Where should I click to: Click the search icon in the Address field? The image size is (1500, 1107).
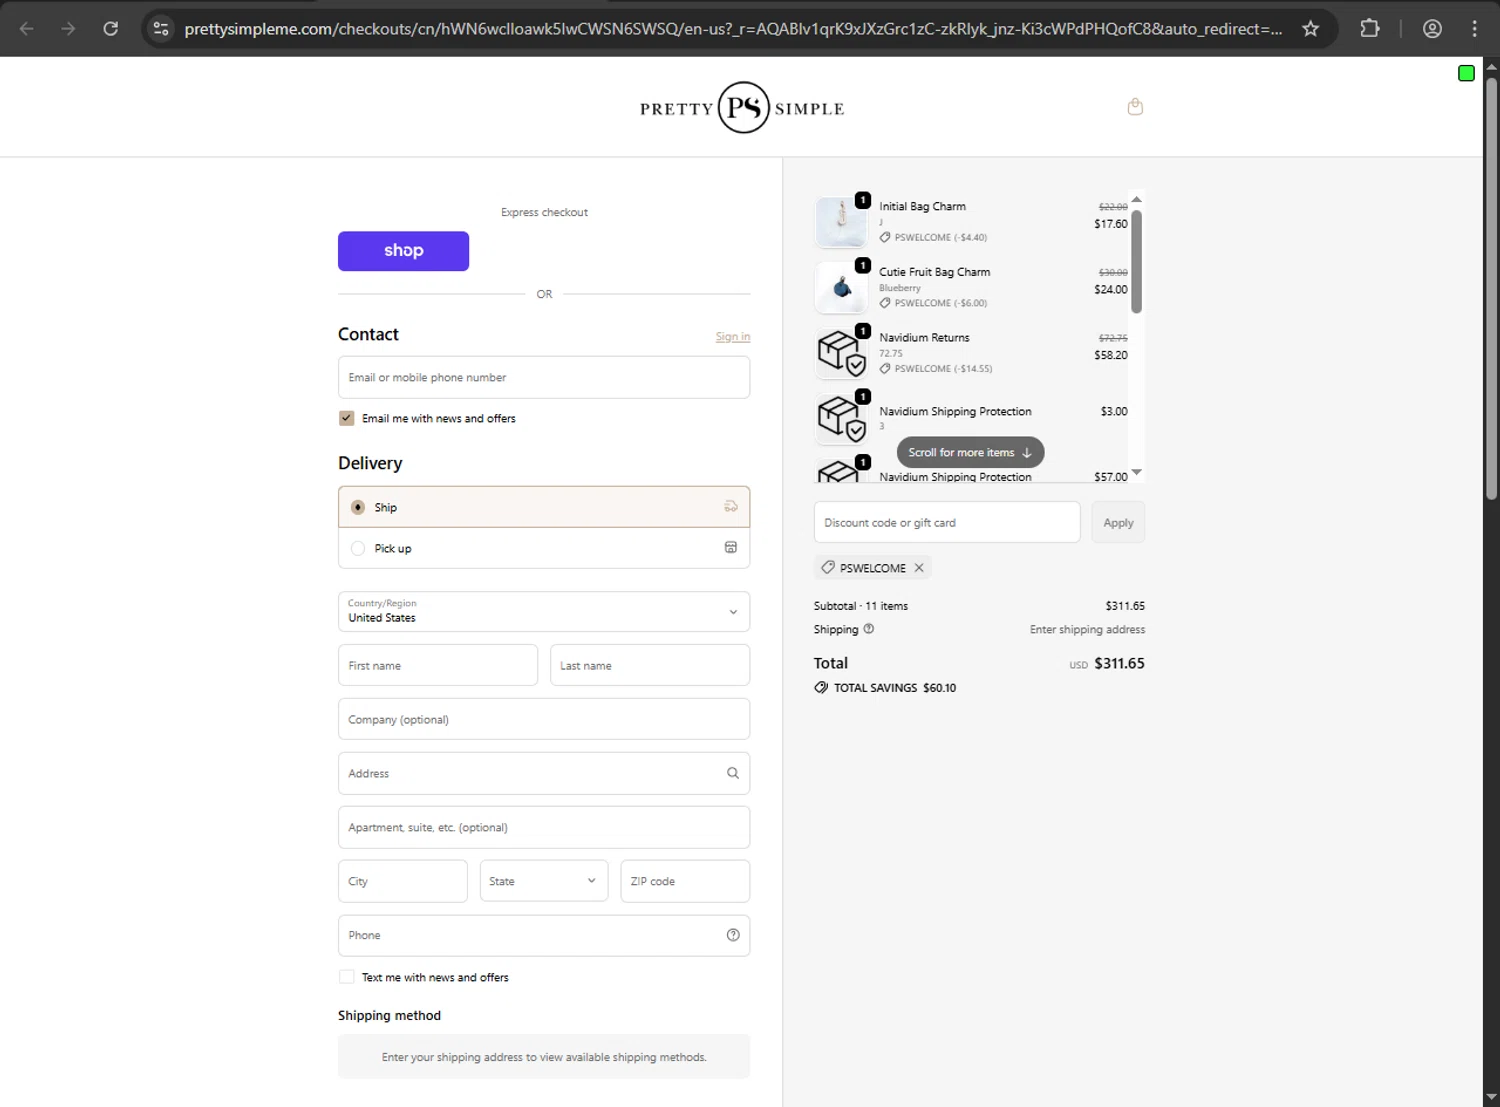point(732,773)
